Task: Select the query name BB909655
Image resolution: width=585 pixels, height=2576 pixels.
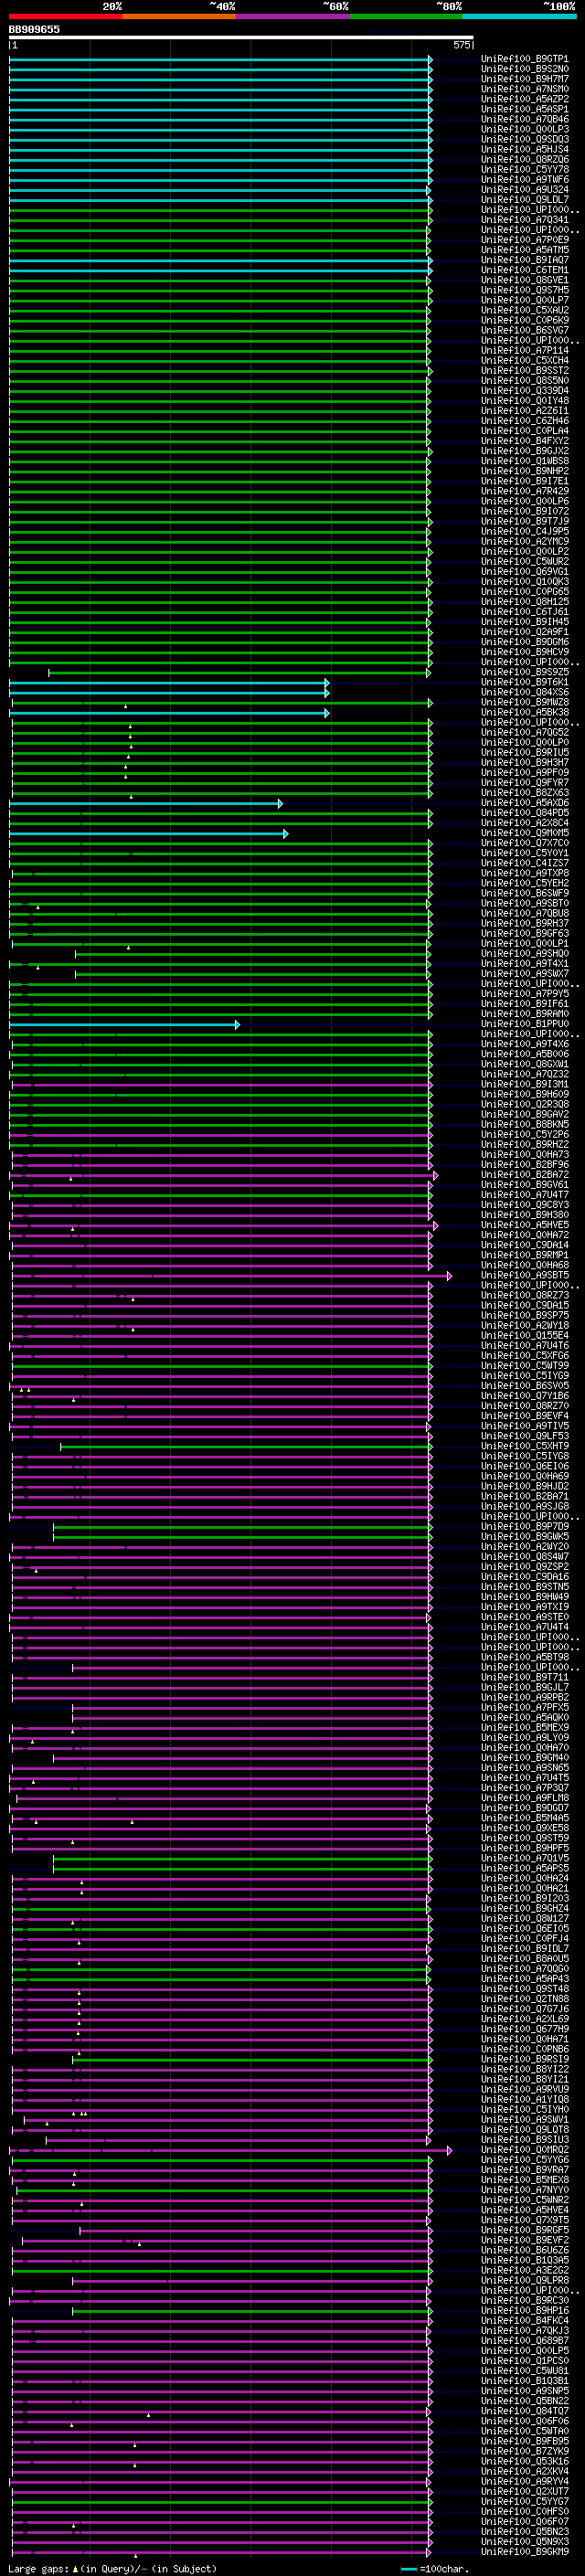Action: (34, 30)
